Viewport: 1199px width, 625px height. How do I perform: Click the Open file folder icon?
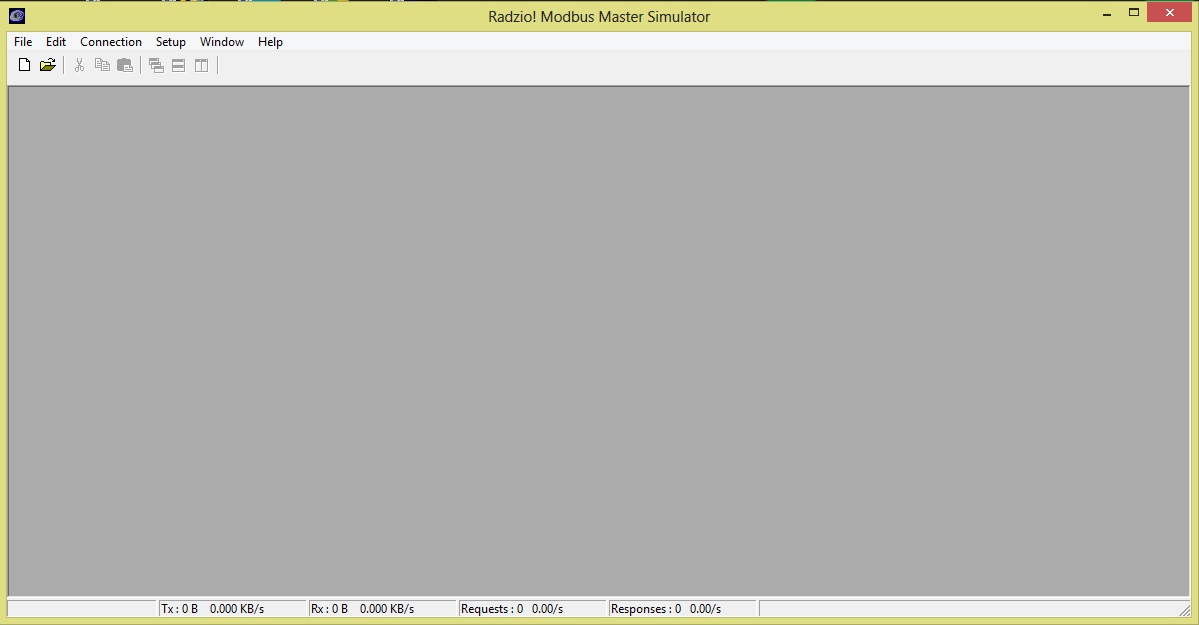click(x=47, y=65)
